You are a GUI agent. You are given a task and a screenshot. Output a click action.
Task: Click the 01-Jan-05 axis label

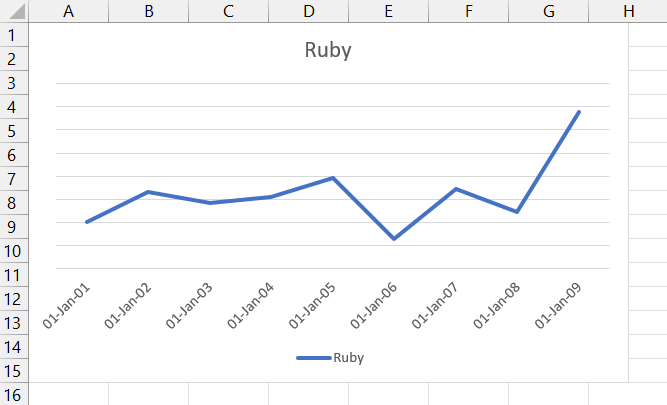[x=312, y=305]
